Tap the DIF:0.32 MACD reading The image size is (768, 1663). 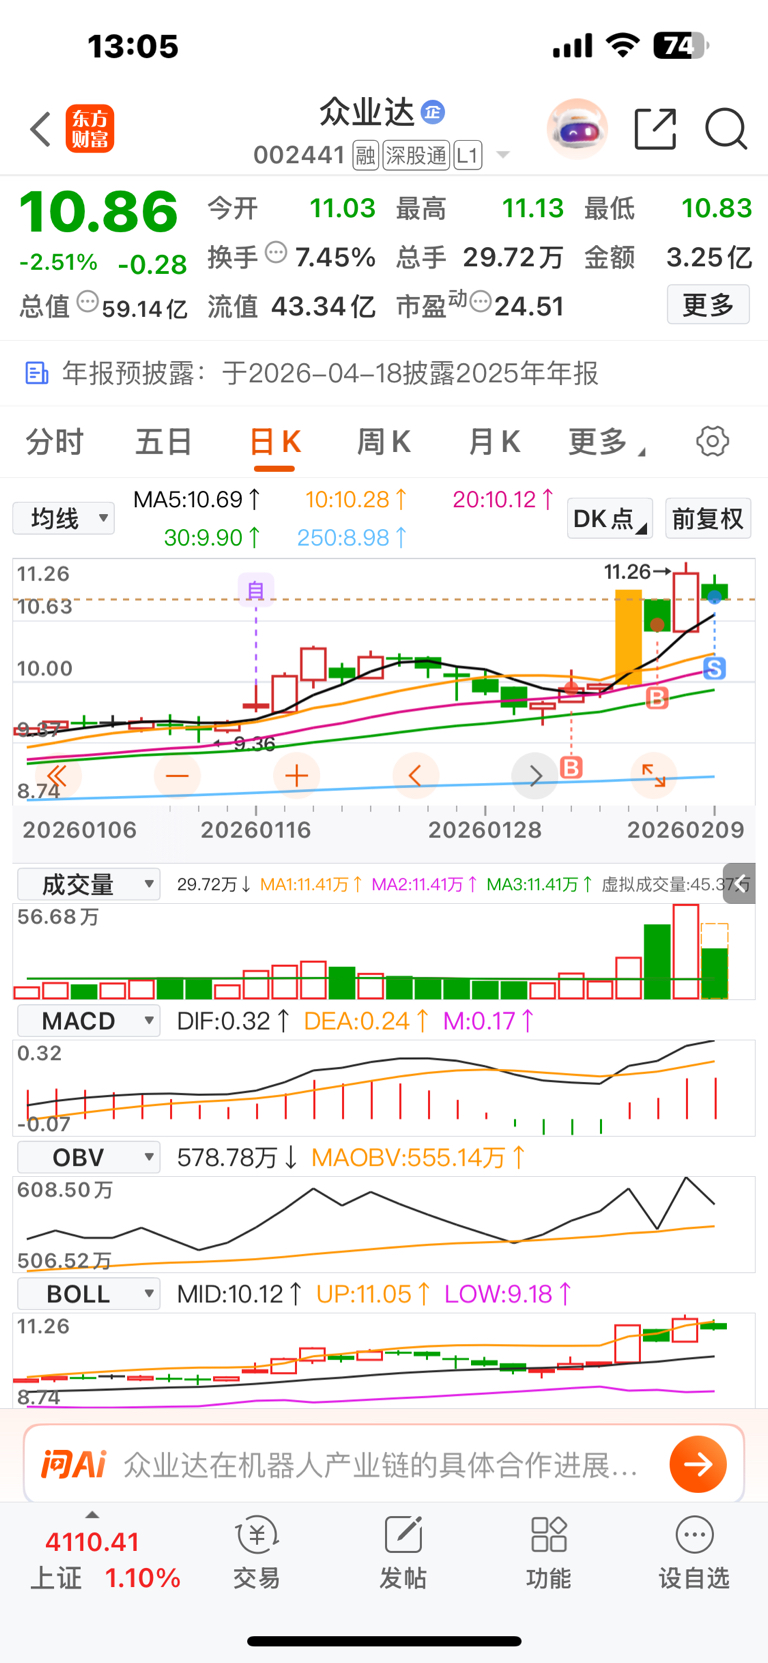(233, 1021)
